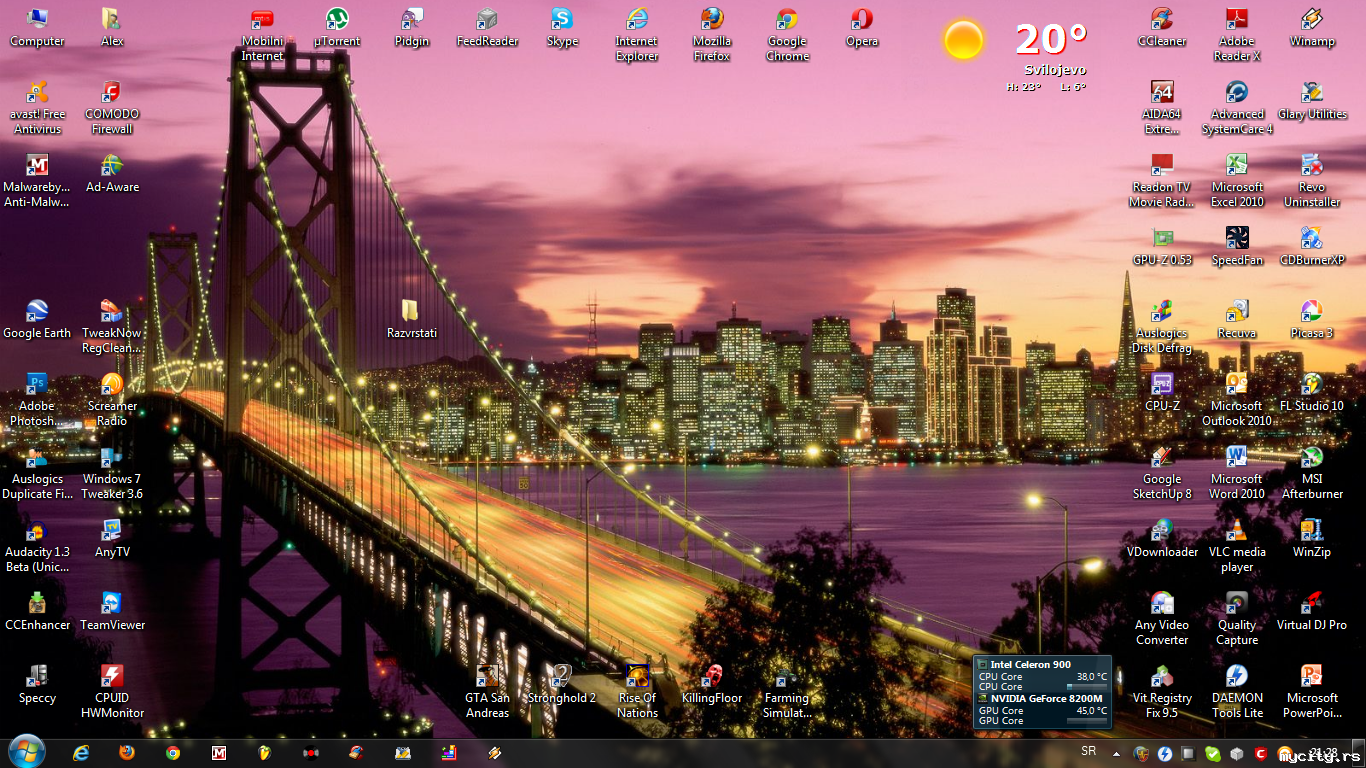The height and width of the screenshot is (768, 1366).
Task: Select the Microsoft Outlook 2010 shortcut
Action: (1237, 400)
